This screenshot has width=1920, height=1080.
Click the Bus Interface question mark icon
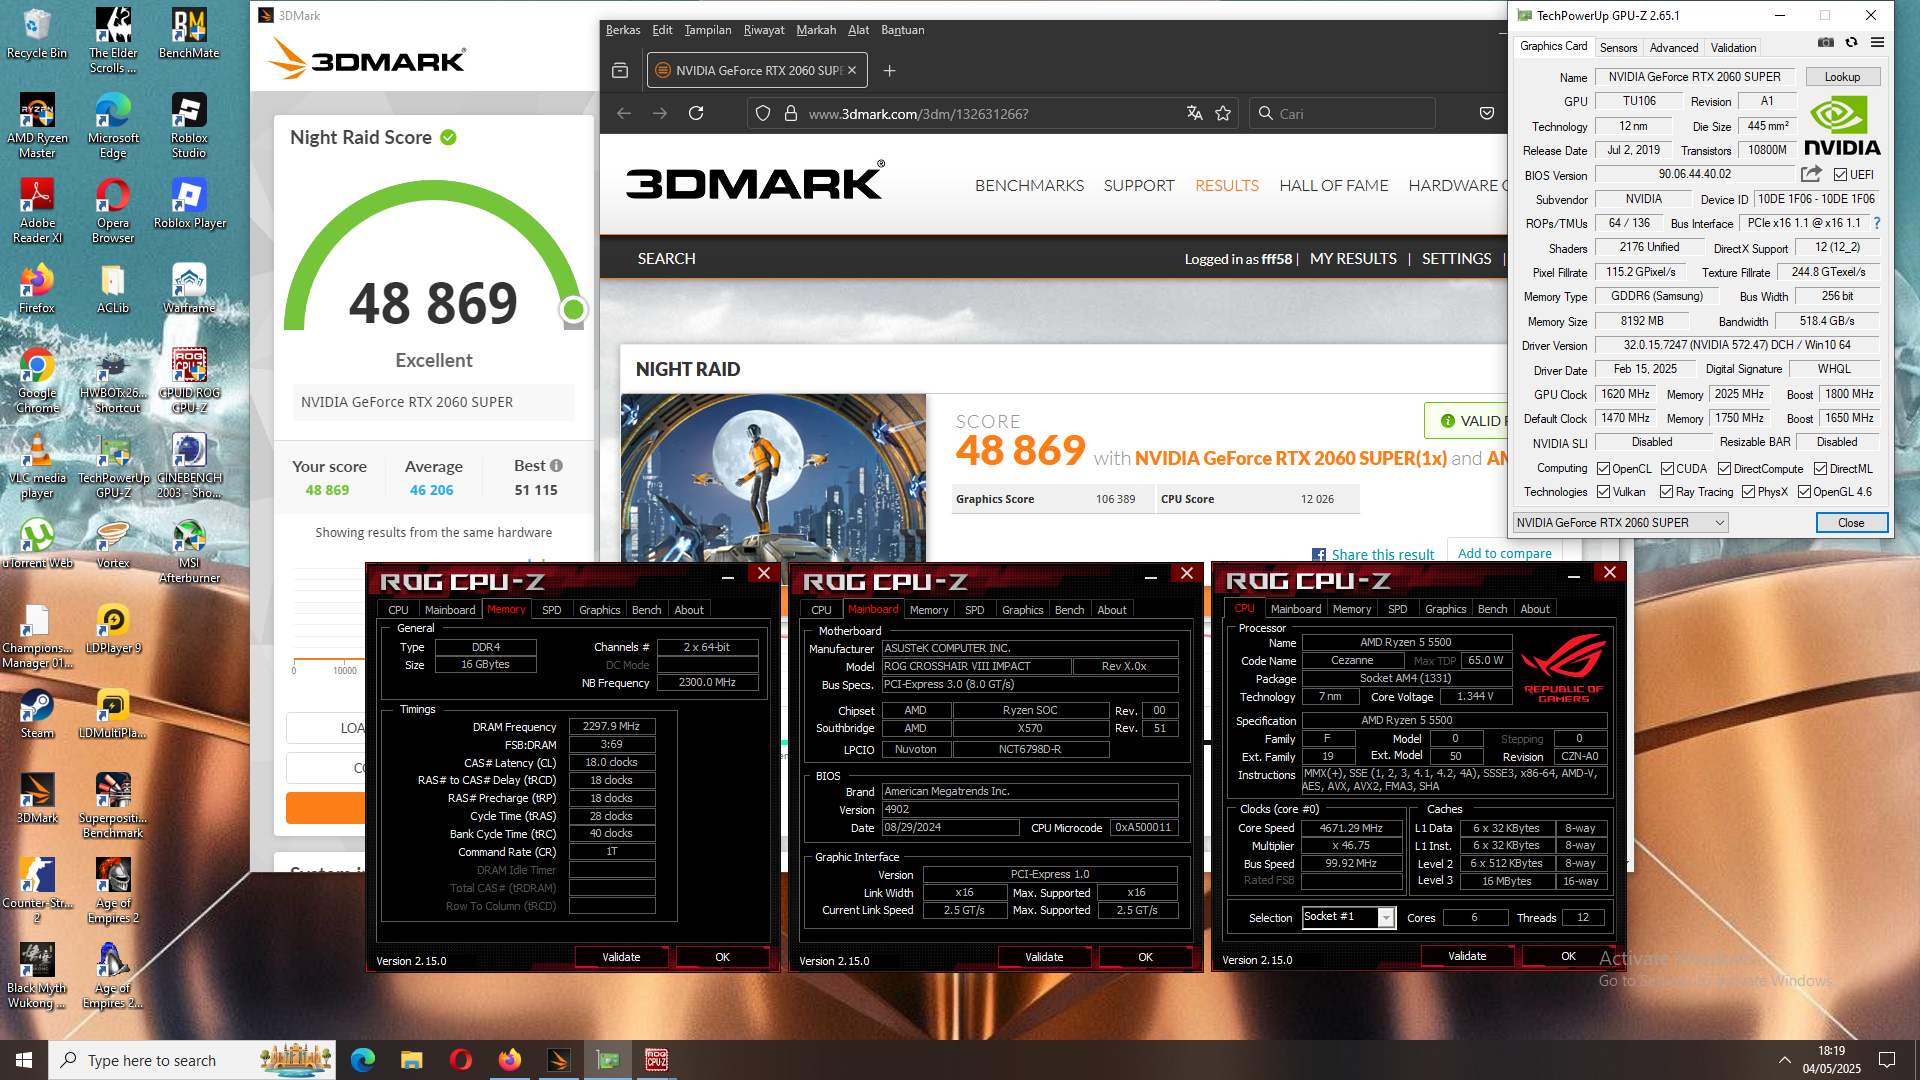tap(1877, 223)
